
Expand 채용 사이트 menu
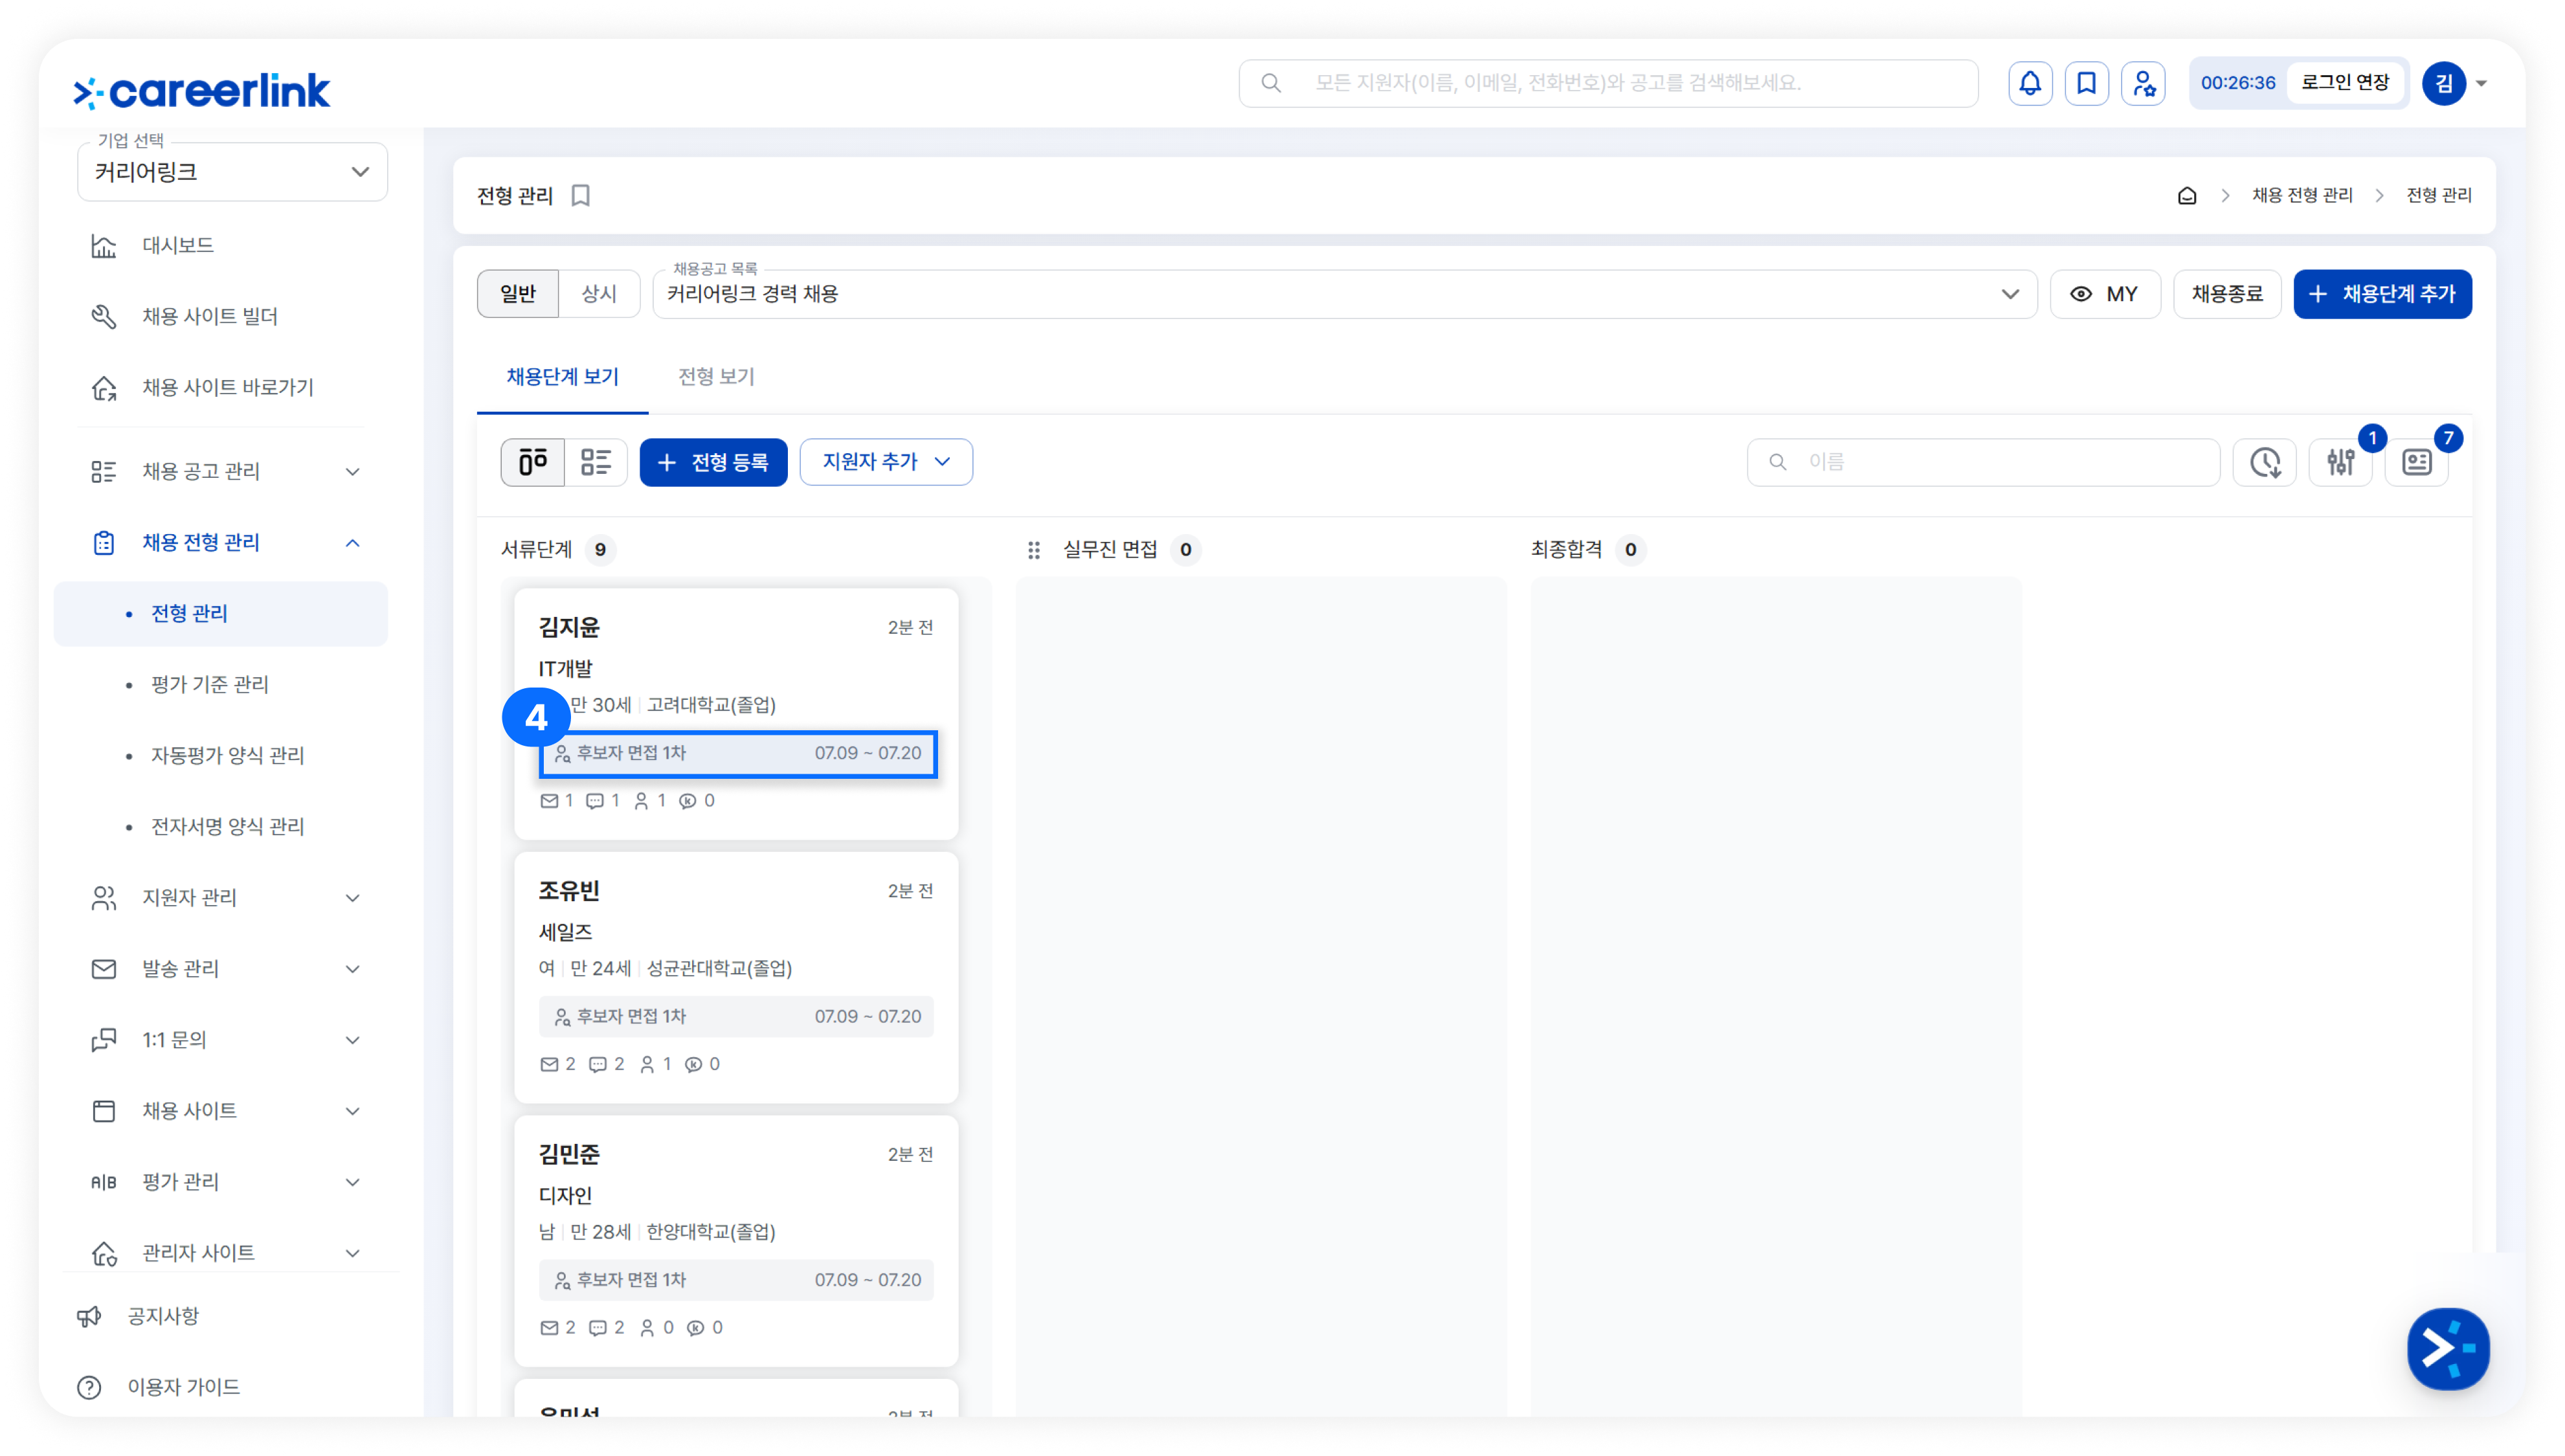click(x=222, y=1111)
